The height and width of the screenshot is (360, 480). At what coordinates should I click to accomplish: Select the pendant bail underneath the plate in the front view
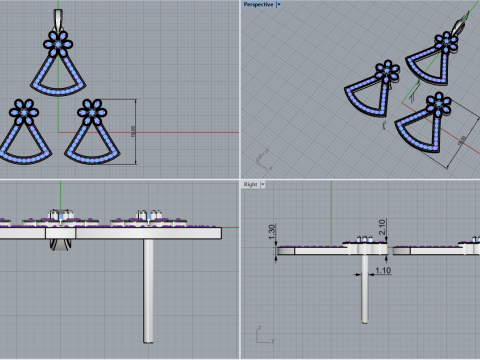click(x=60, y=244)
